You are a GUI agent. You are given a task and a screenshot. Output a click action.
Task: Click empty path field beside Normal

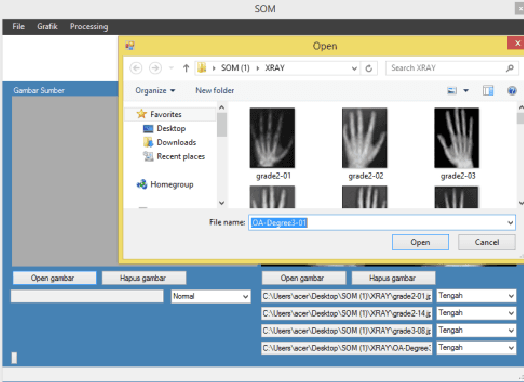click(x=87, y=296)
